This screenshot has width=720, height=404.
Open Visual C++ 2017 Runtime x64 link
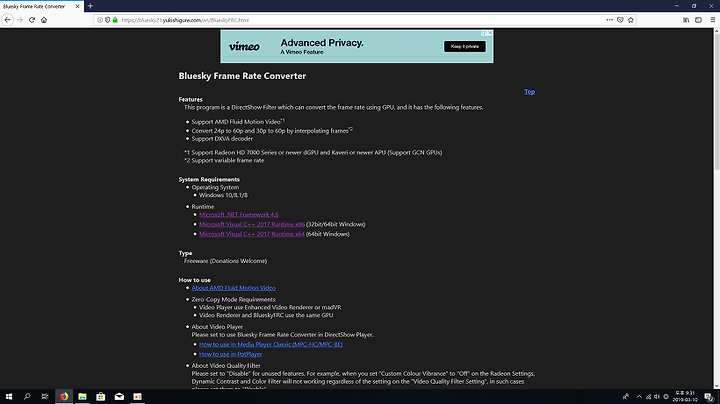point(252,234)
